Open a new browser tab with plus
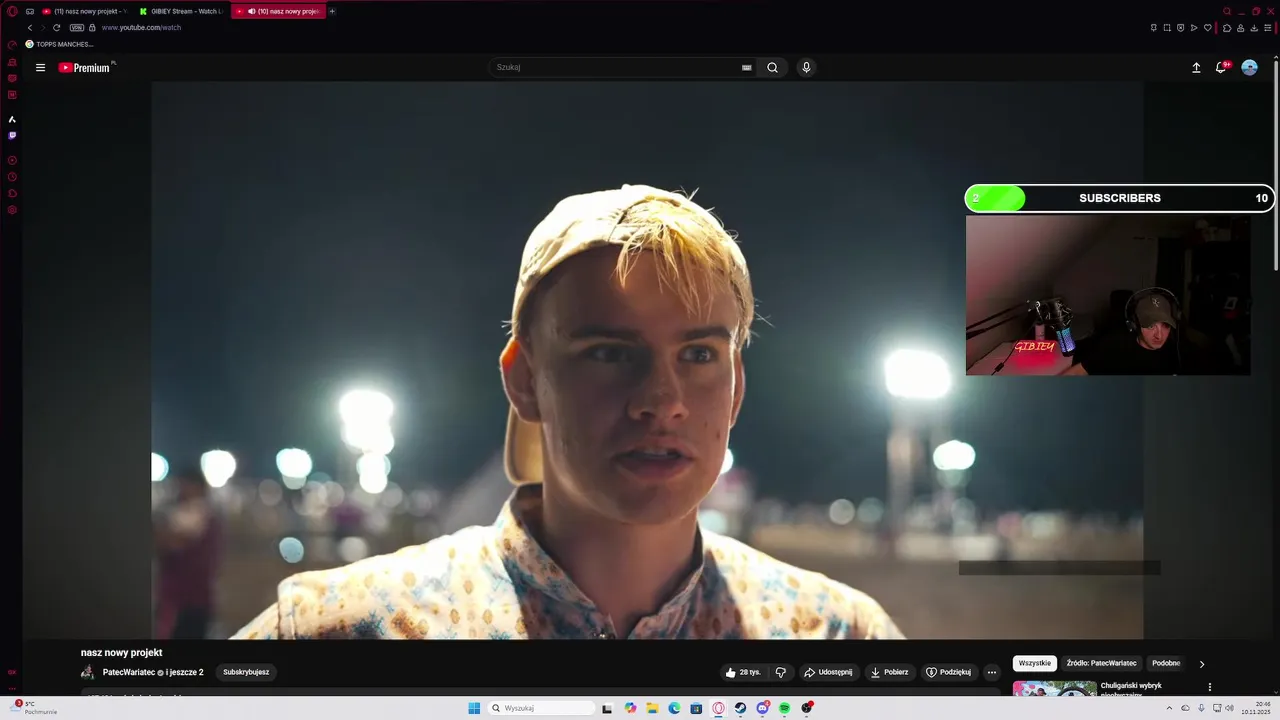This screenshot has width=1280, height=720. [332, 11]
